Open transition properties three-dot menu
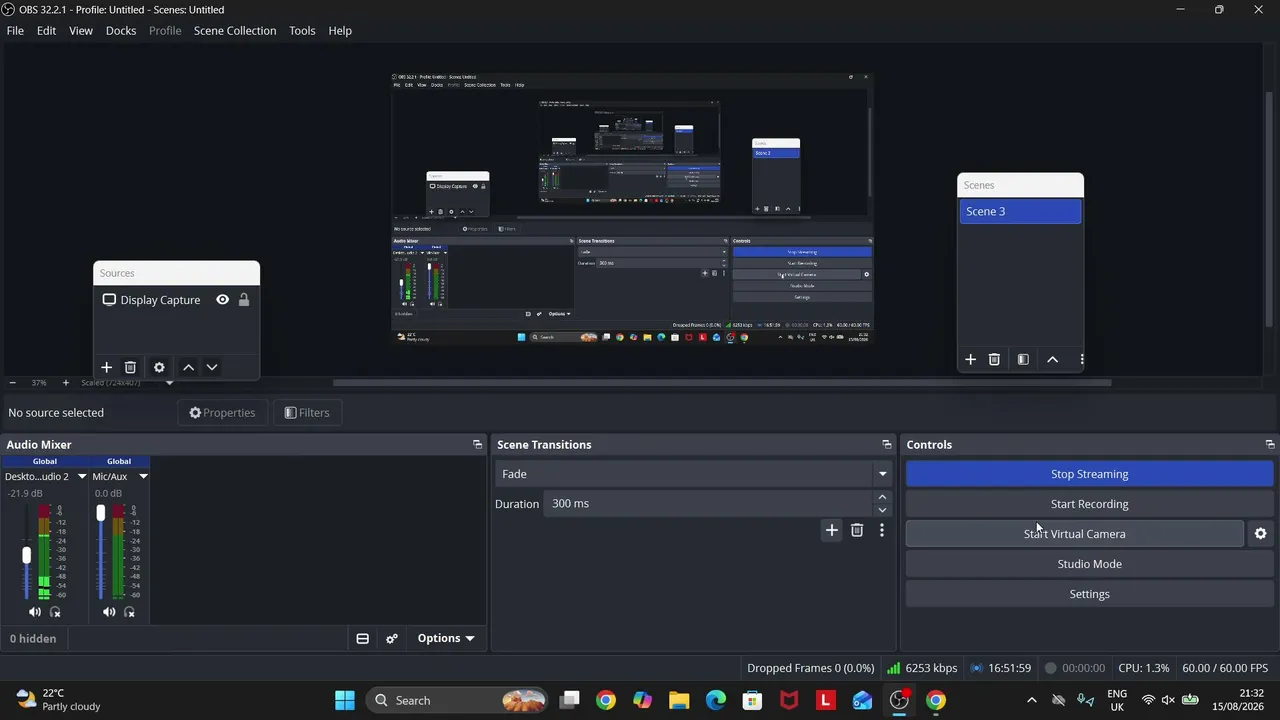 point(881,530)
